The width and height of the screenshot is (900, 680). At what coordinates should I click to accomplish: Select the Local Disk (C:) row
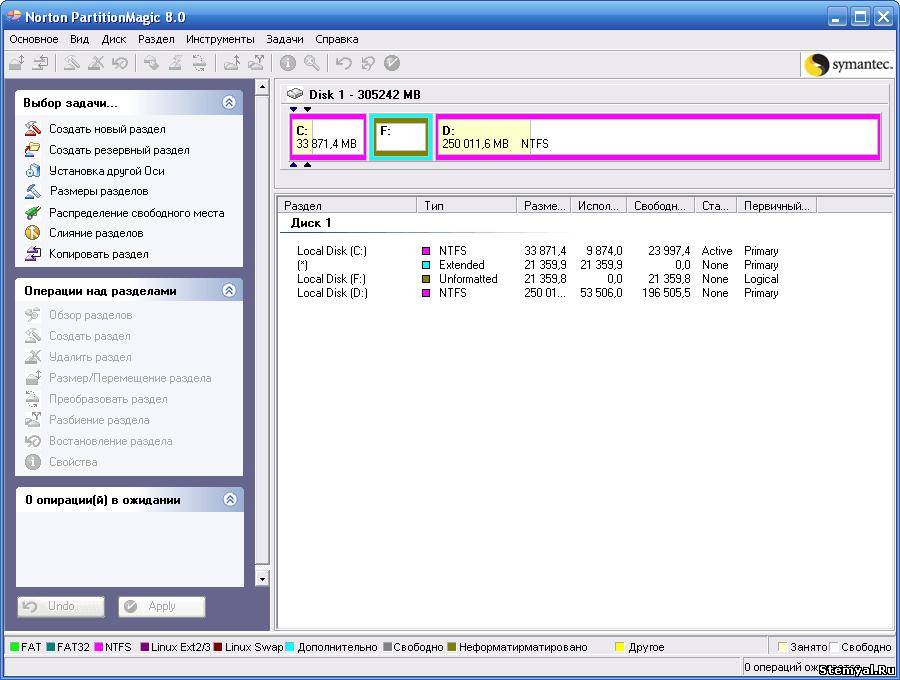click(x=537, y=251)
